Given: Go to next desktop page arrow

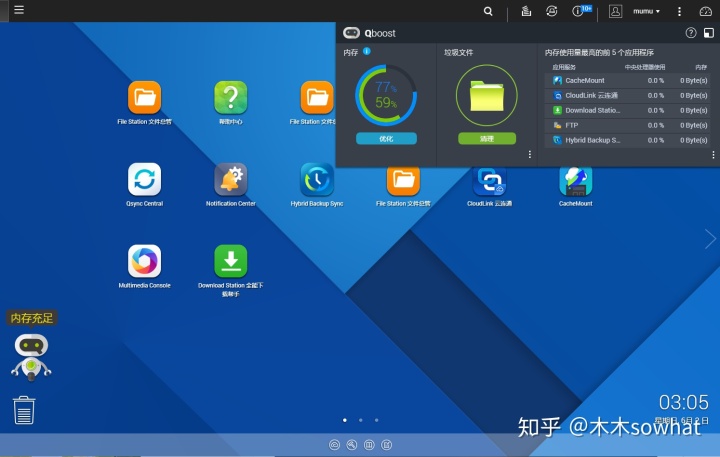Looking at the screenshot, I should [x=710, y=239].
